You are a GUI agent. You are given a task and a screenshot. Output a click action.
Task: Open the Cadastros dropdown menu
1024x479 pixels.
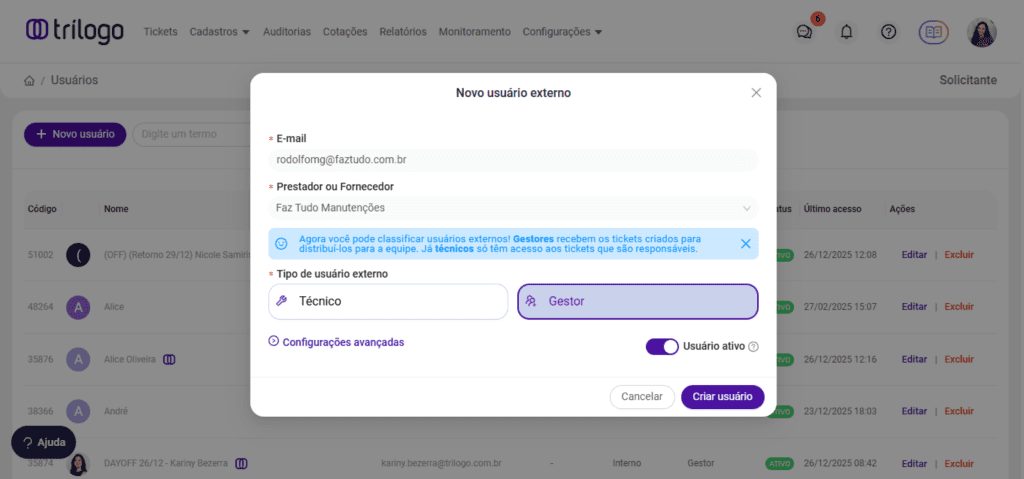click(219, 32)
